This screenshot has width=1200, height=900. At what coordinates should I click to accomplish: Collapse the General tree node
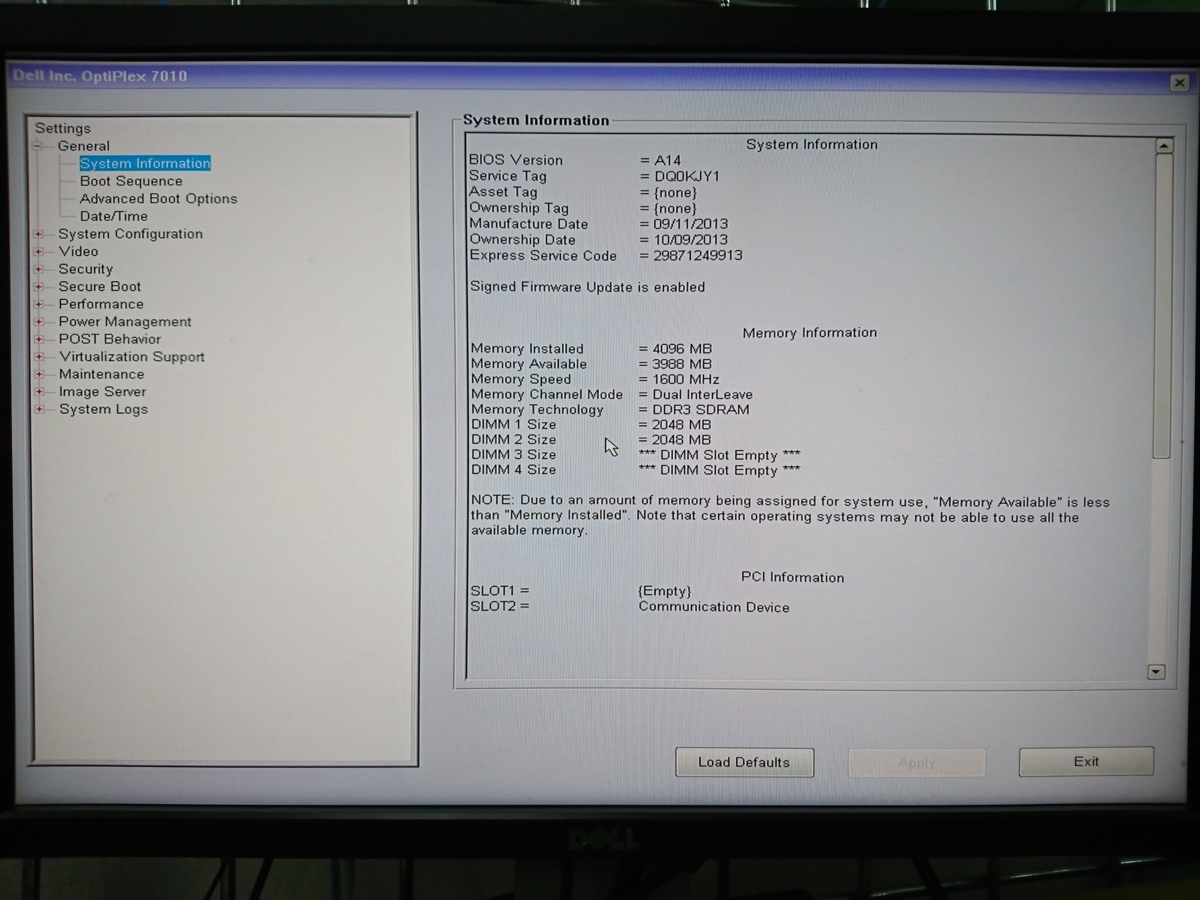click(39, 146)
